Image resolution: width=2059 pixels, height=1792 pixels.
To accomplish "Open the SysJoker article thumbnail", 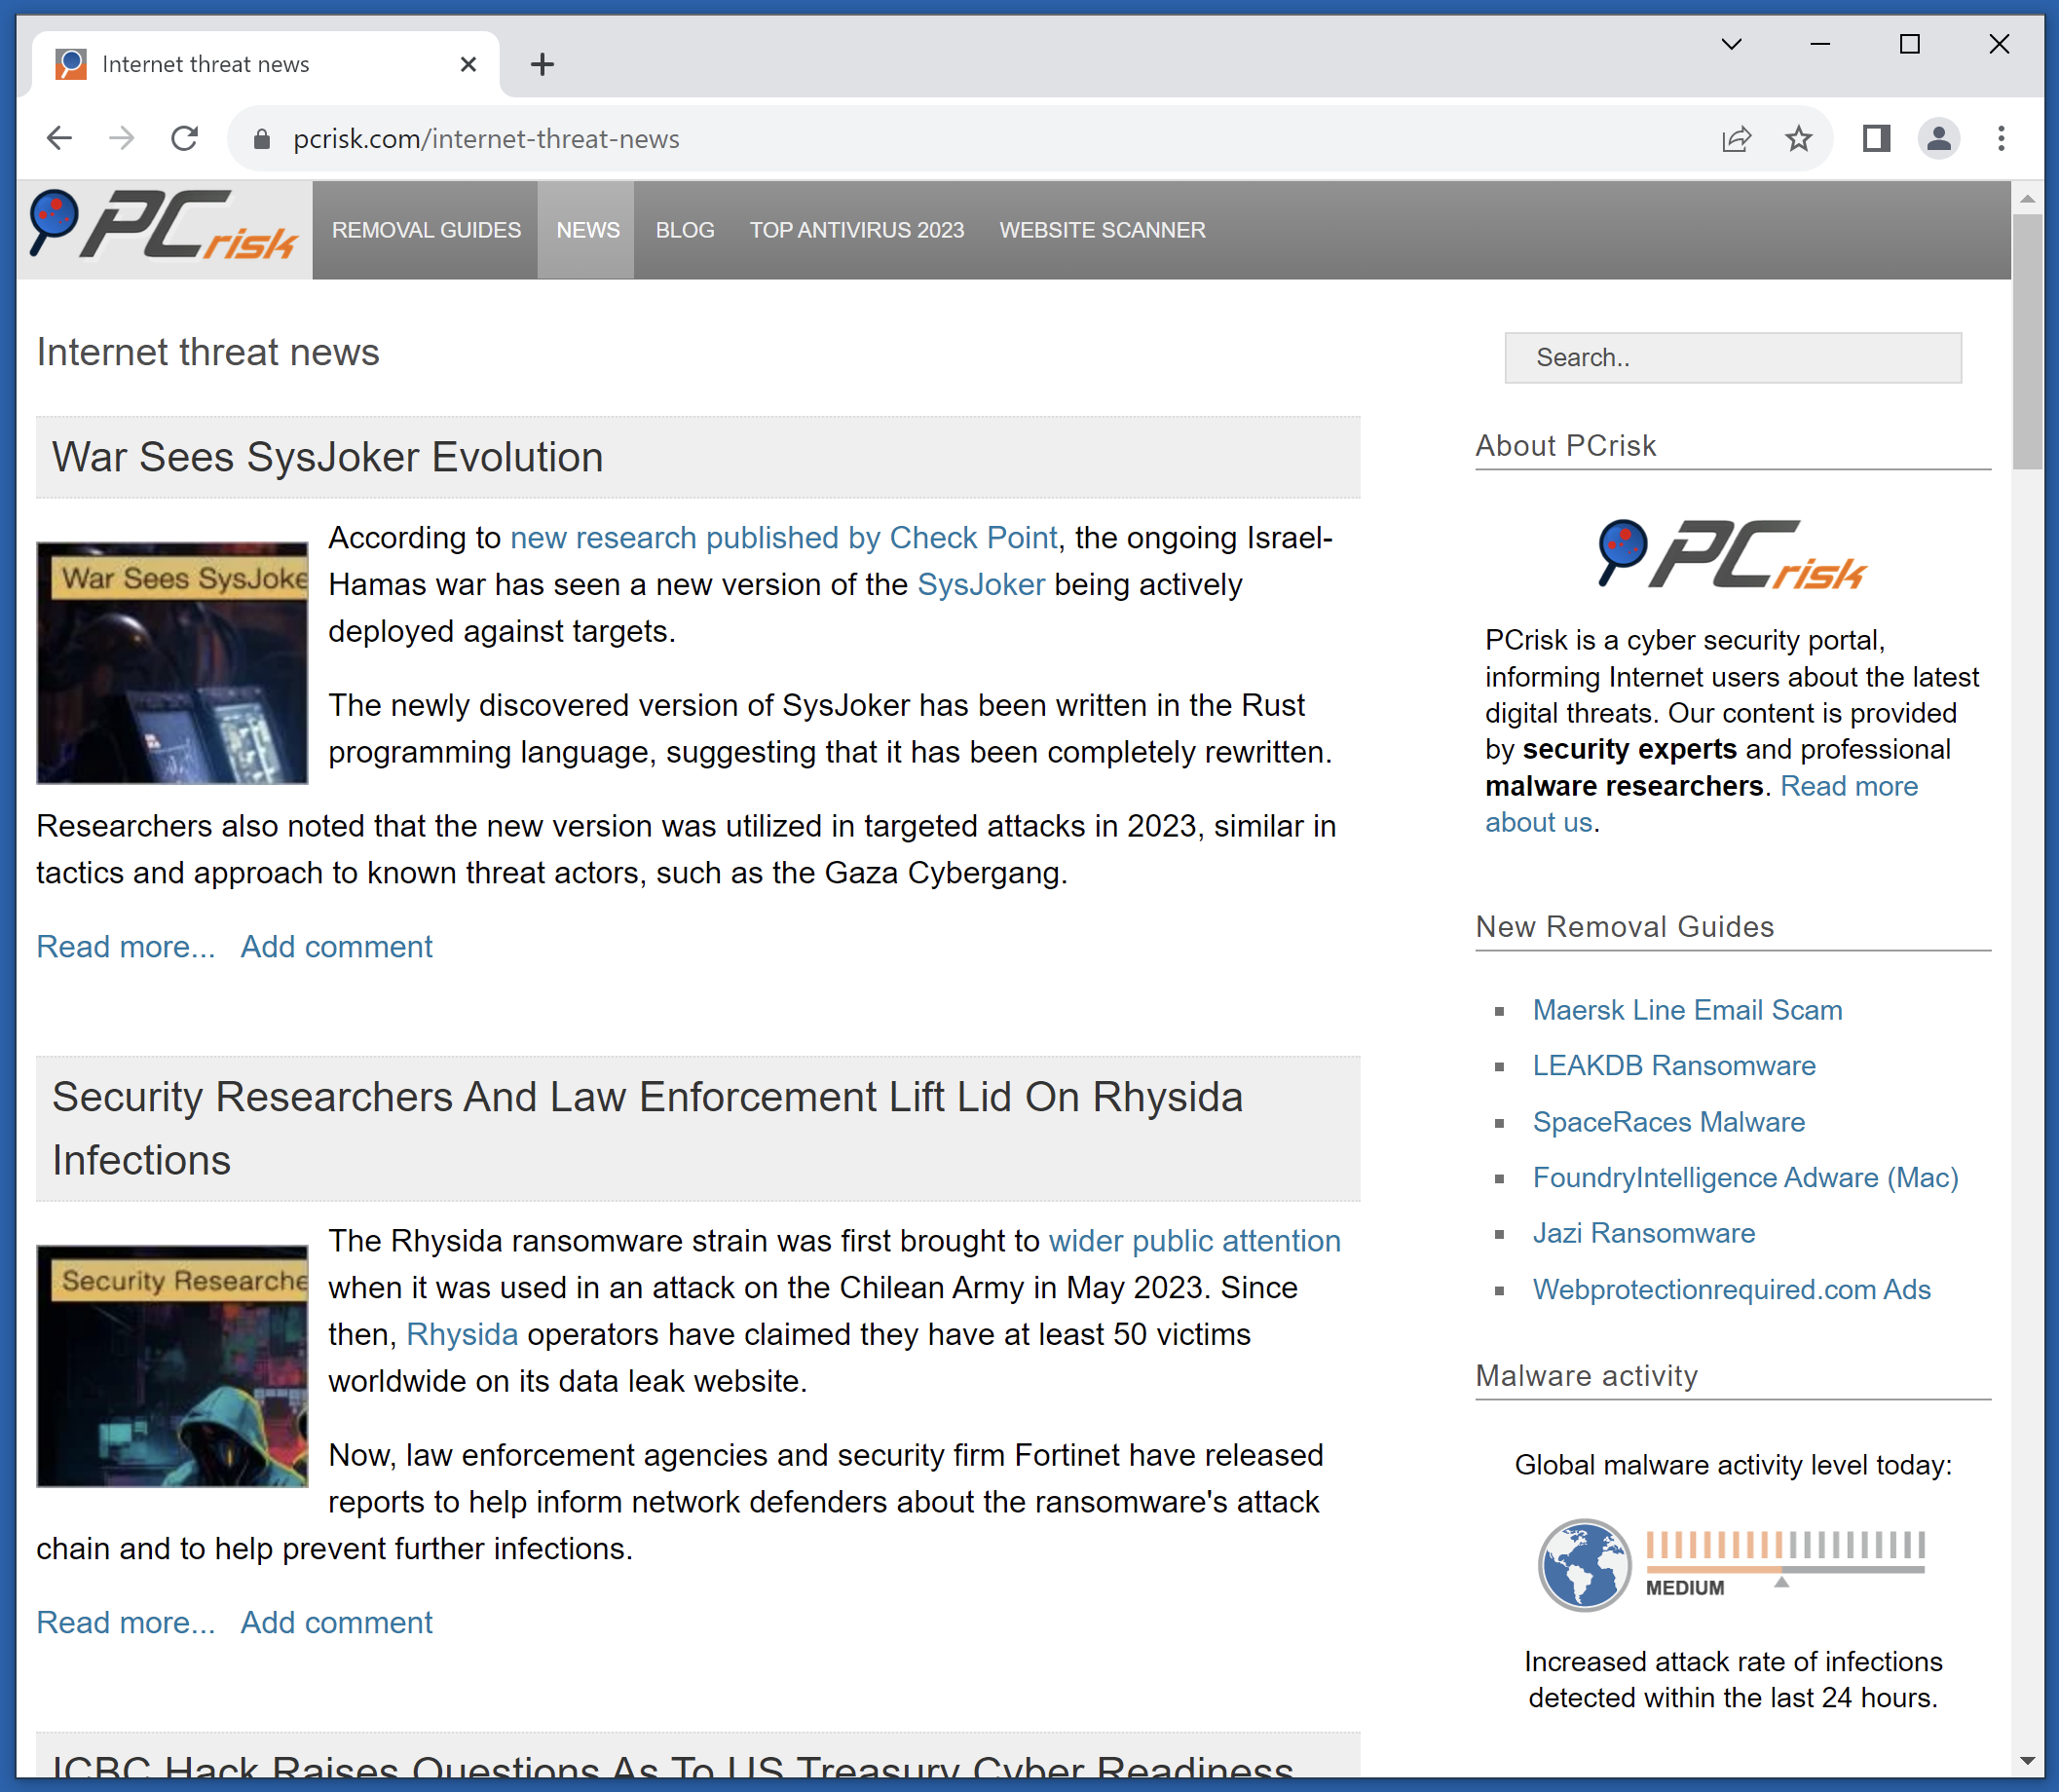I will (x=172, y=663).
